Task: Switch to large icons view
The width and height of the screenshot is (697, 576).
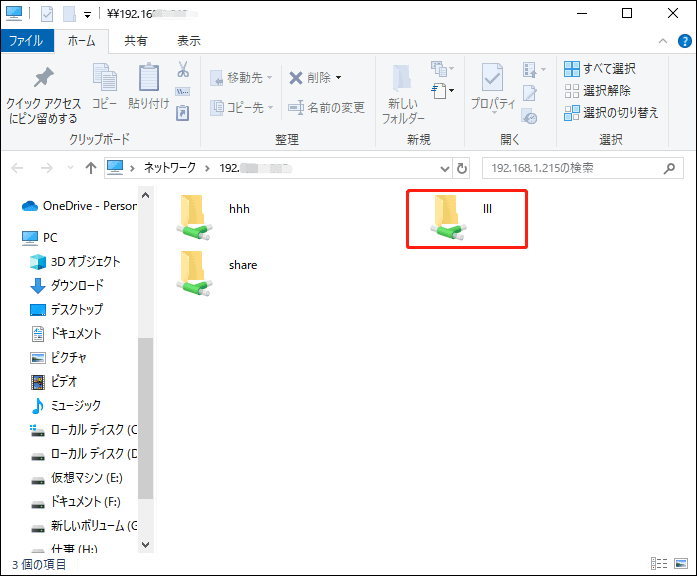Action: click(681, 564)
